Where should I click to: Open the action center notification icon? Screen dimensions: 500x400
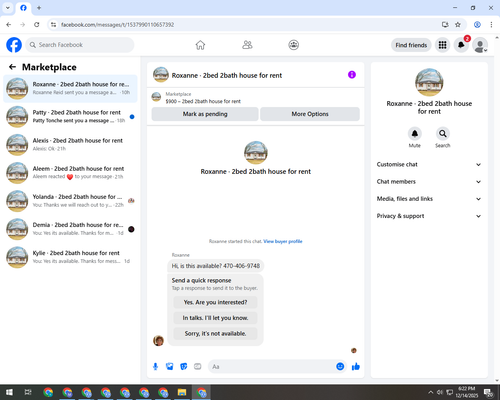[x=489, y=392]
